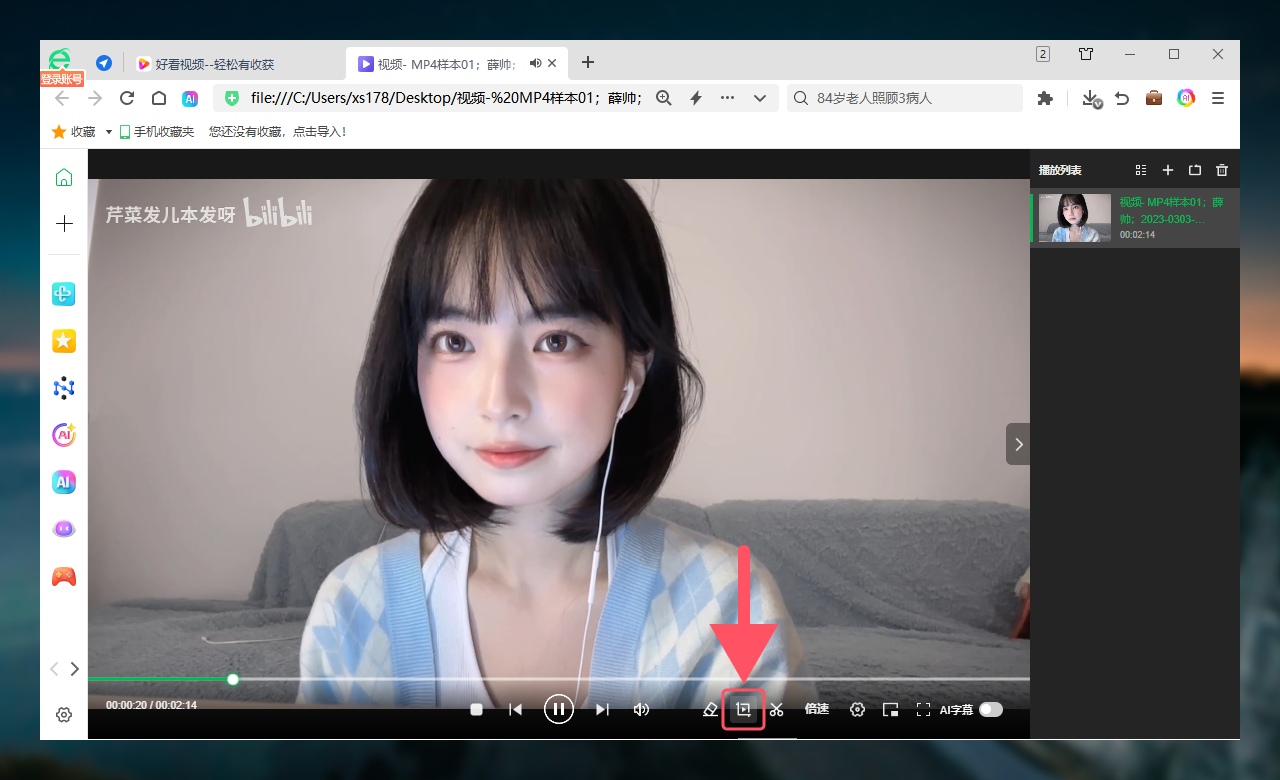Open the AI icon beside address bar
This screenshot has height=780, width=1280.
190,98
